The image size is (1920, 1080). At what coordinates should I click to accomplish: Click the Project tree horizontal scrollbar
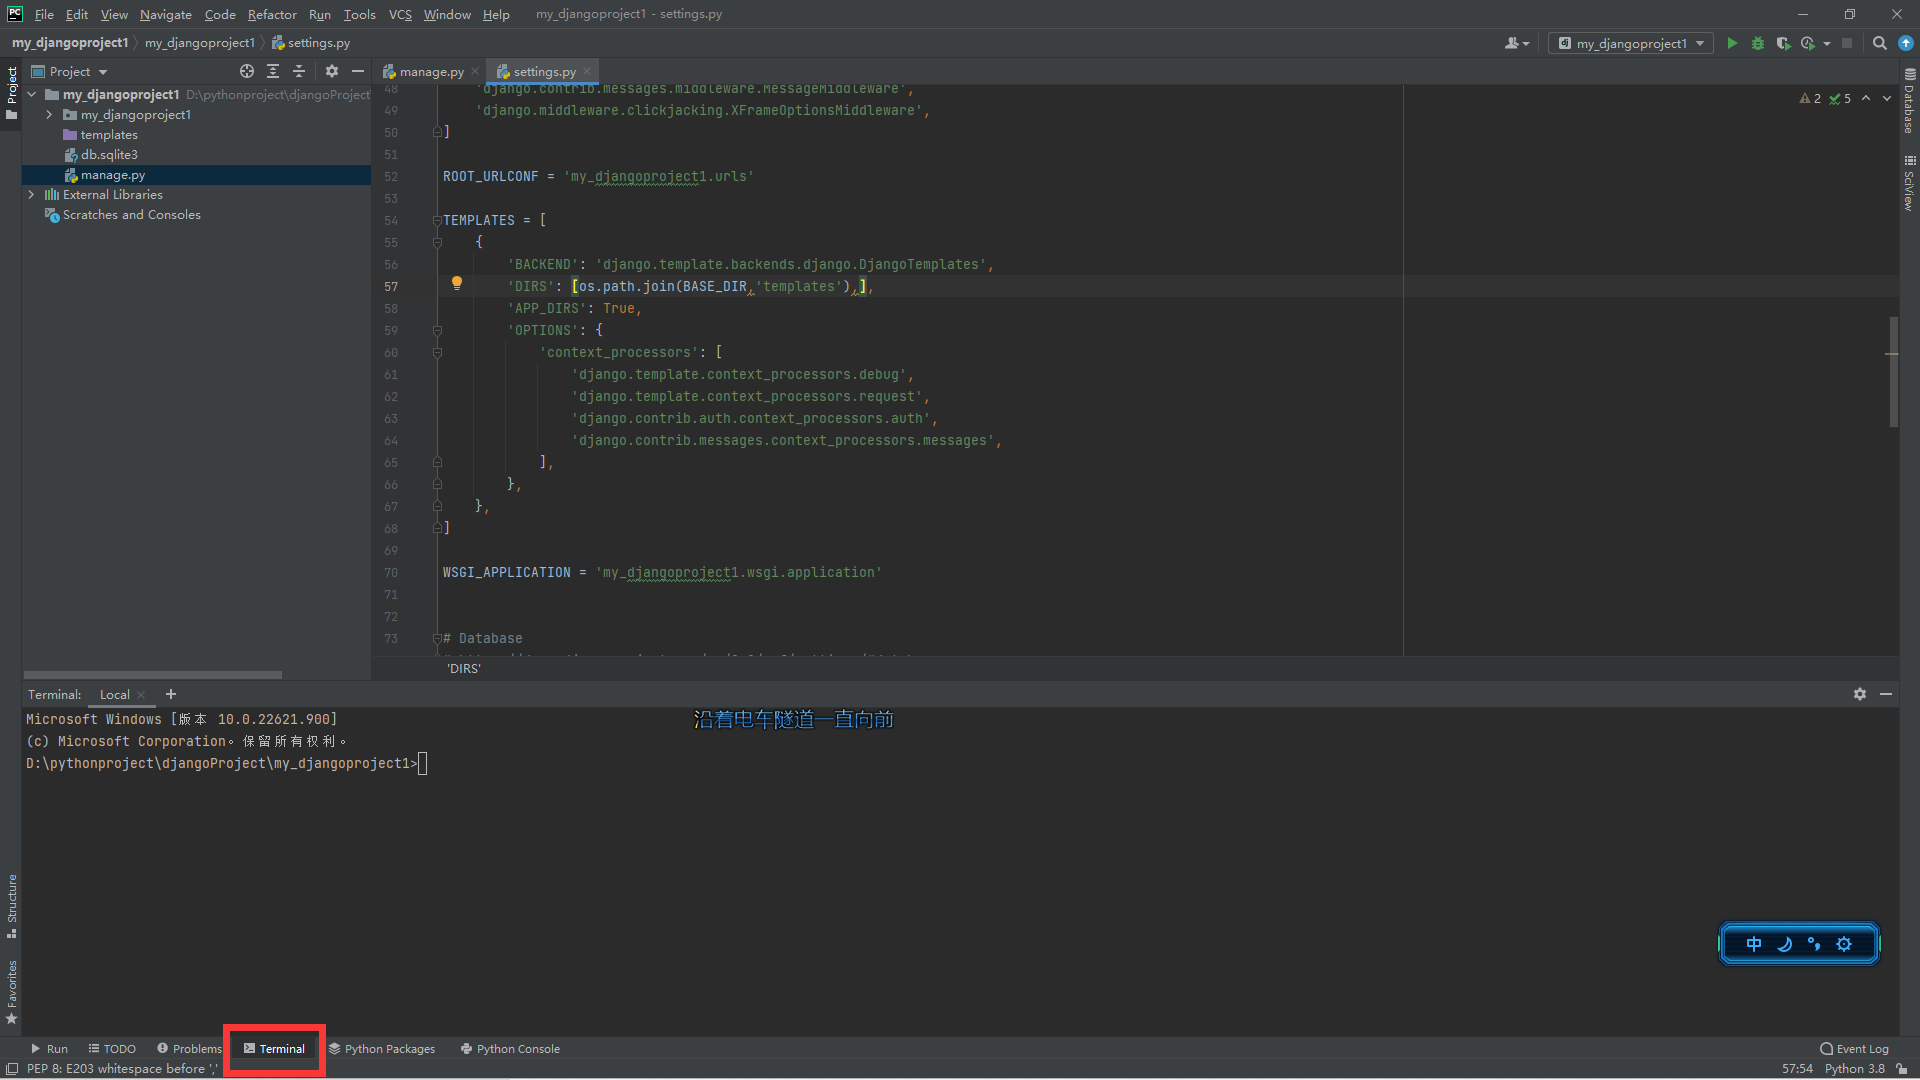(x=152, y=675)
